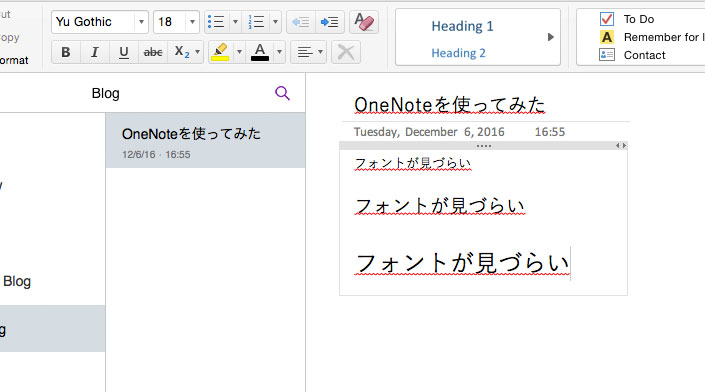Toggle bold formatting
The height and width of the screenshot is (392, 705).
[66, 52]
